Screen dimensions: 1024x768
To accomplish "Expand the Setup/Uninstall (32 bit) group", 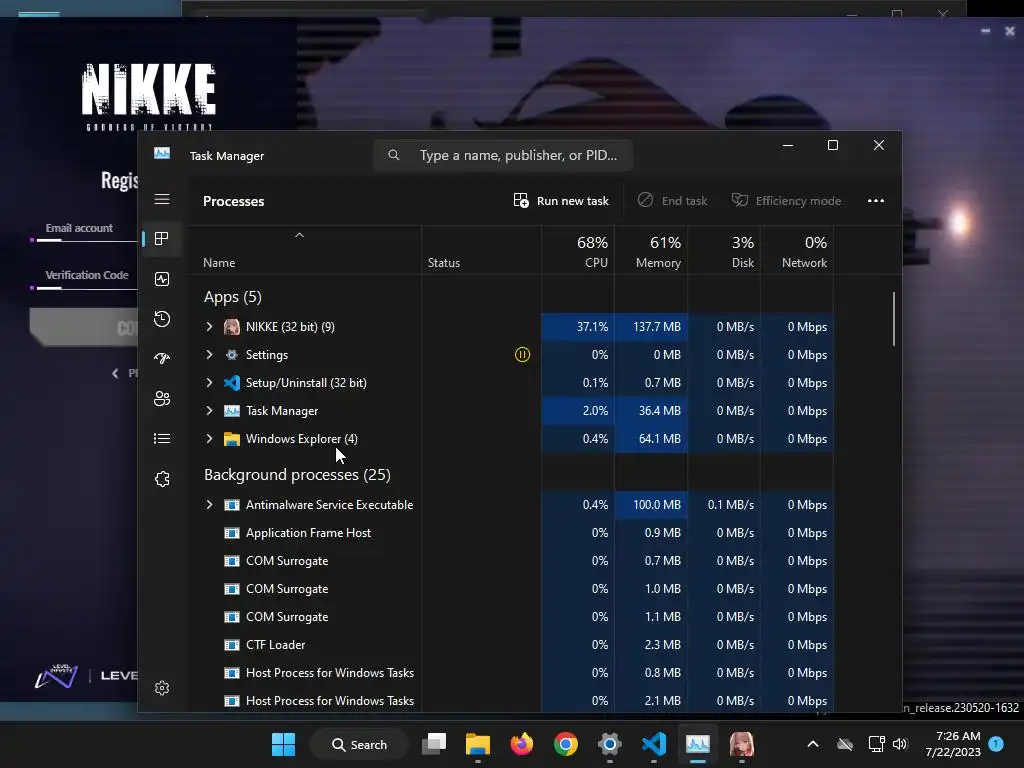I will pyautogui.click(x=209, y=383).
